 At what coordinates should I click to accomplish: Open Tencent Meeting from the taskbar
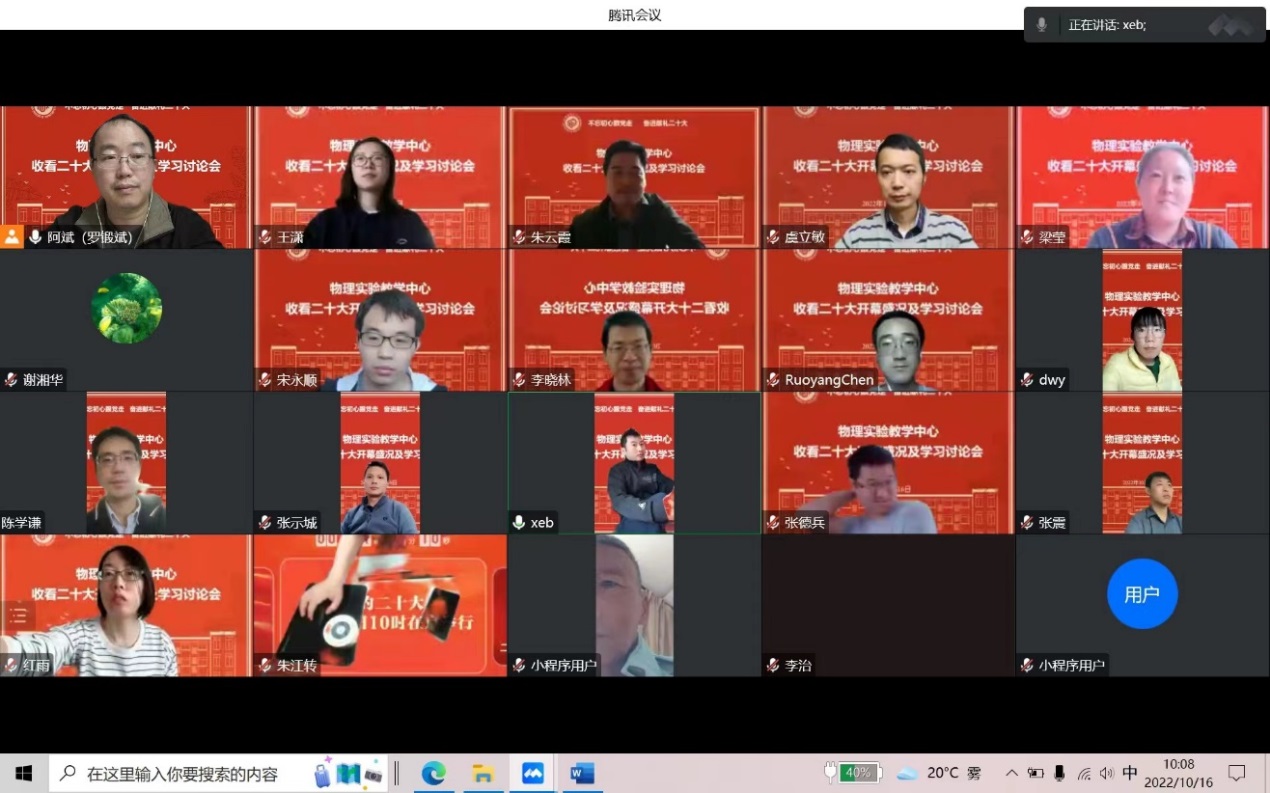[x=533, y=773]
